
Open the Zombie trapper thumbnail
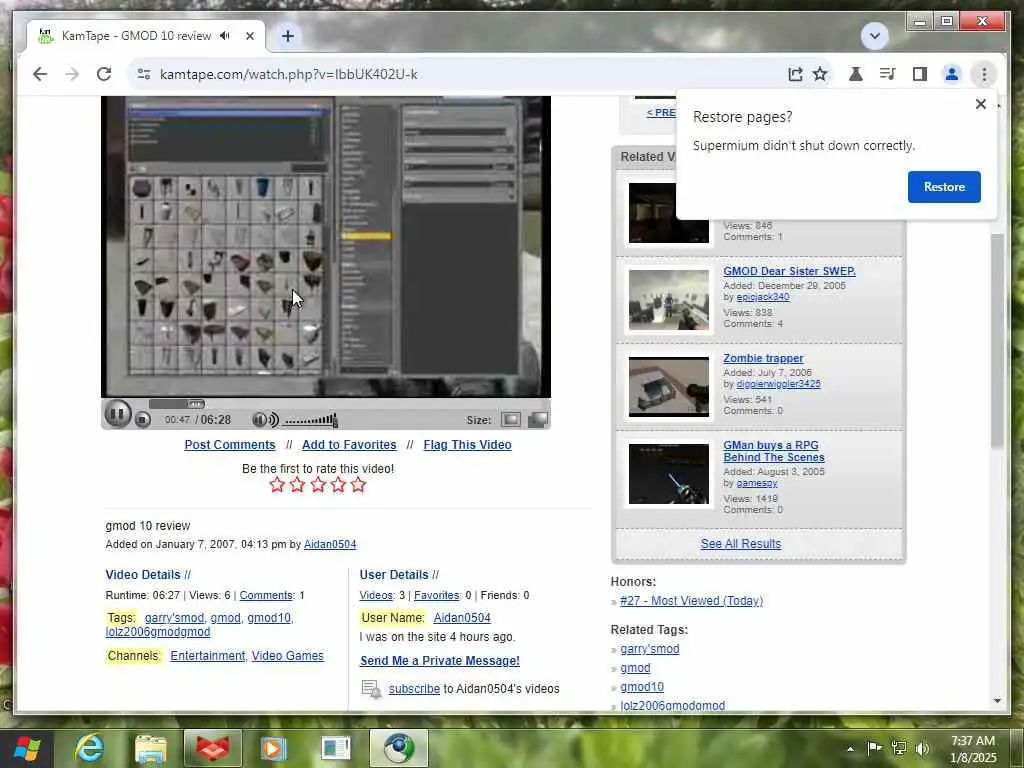coord(668,387)
